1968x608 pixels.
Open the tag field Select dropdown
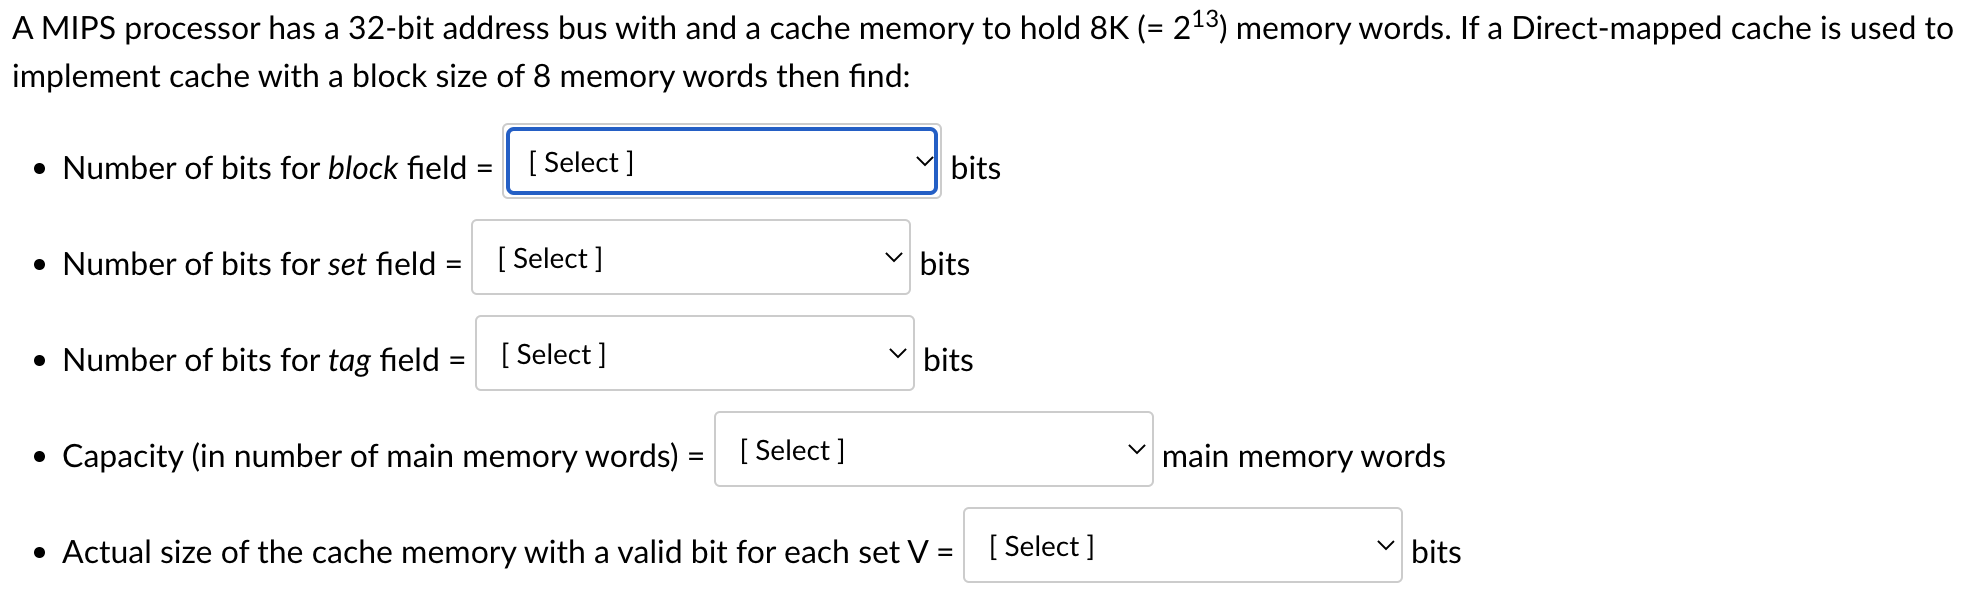coord(693,354)
